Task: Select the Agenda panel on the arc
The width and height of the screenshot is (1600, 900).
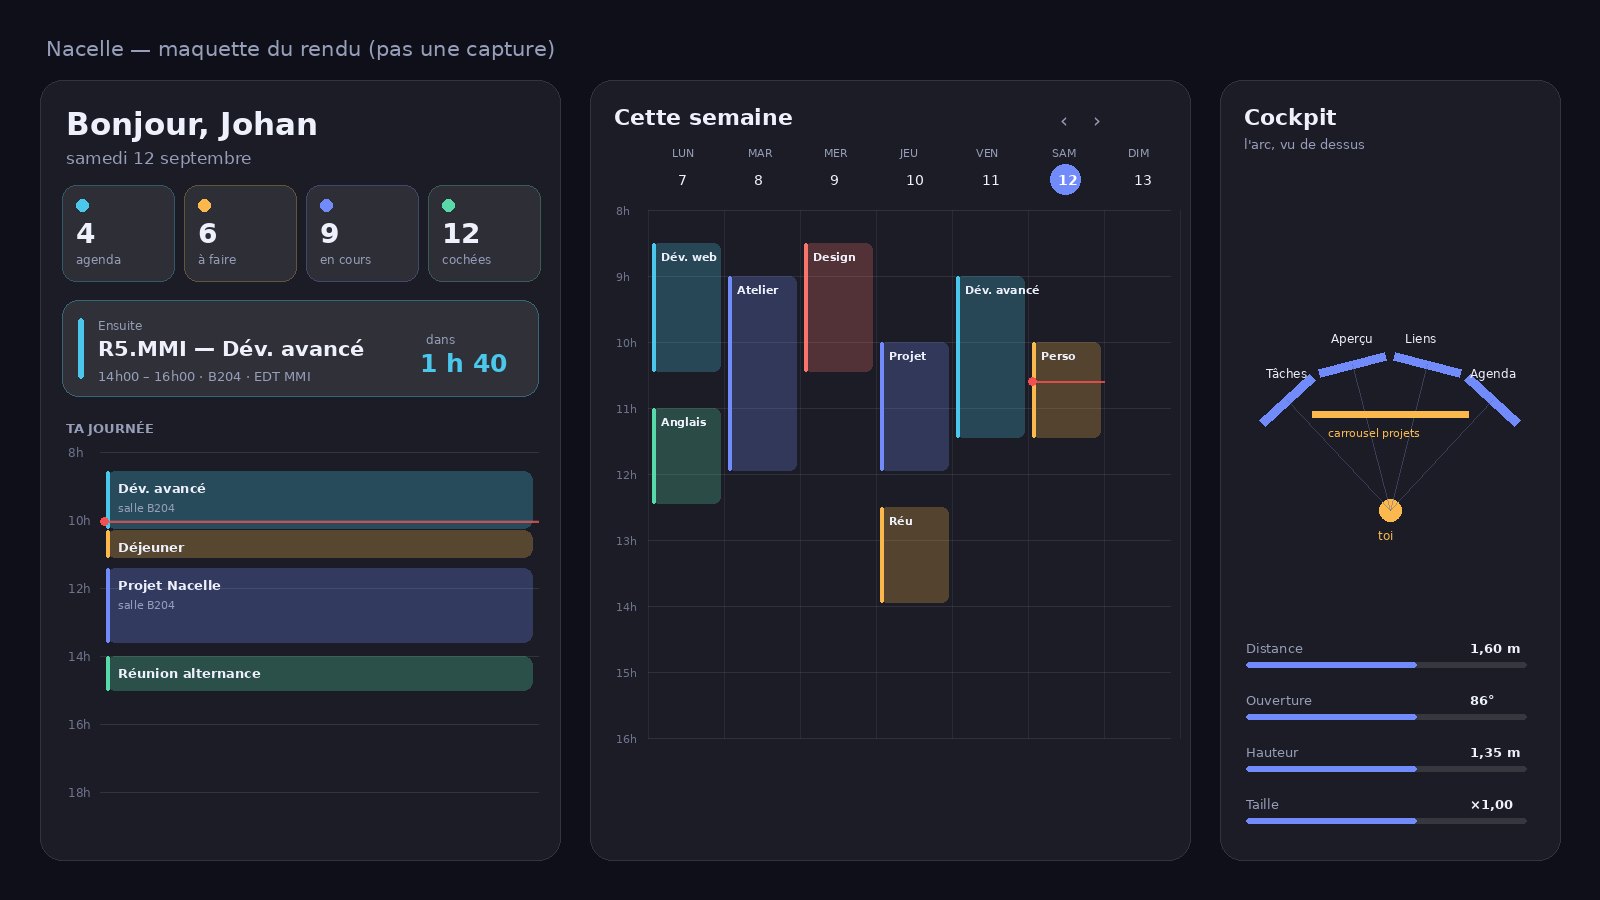Action: coord(1493,401)
